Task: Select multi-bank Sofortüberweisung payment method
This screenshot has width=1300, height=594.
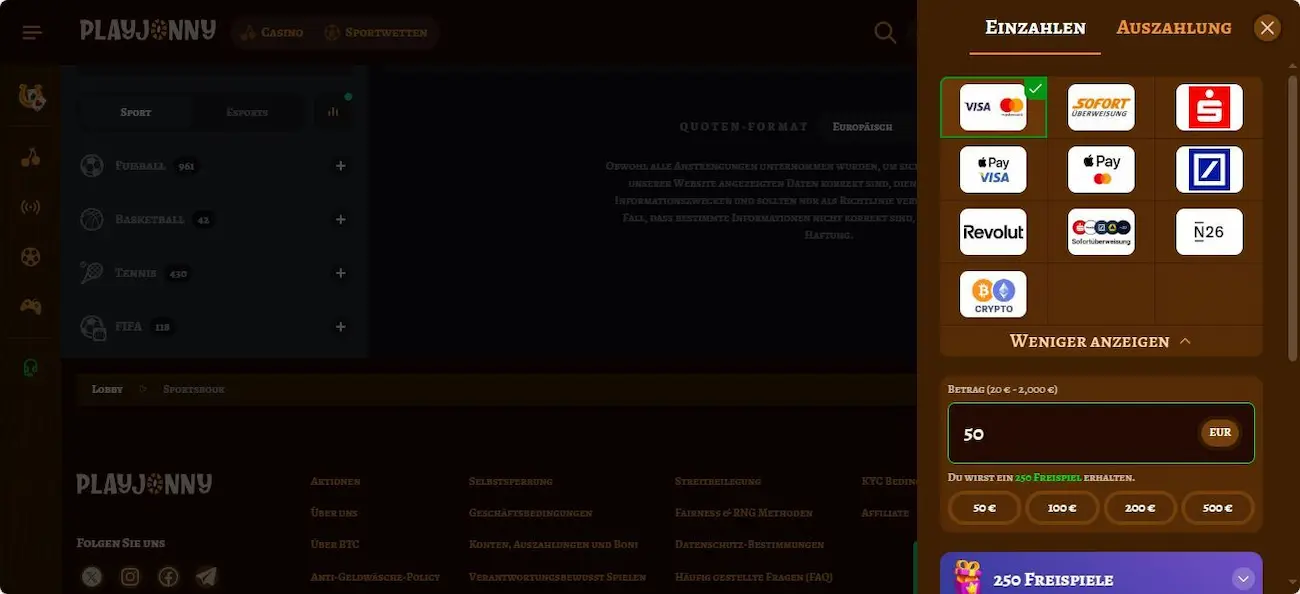Action: pyautogui.click(x=1101, y=232)
